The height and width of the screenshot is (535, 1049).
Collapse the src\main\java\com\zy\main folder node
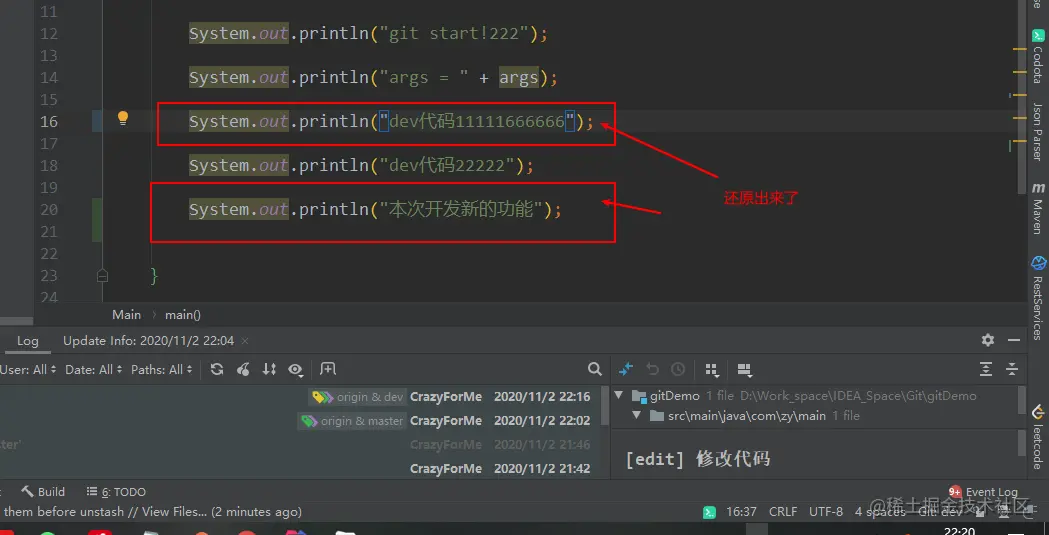tap(636, 415)
